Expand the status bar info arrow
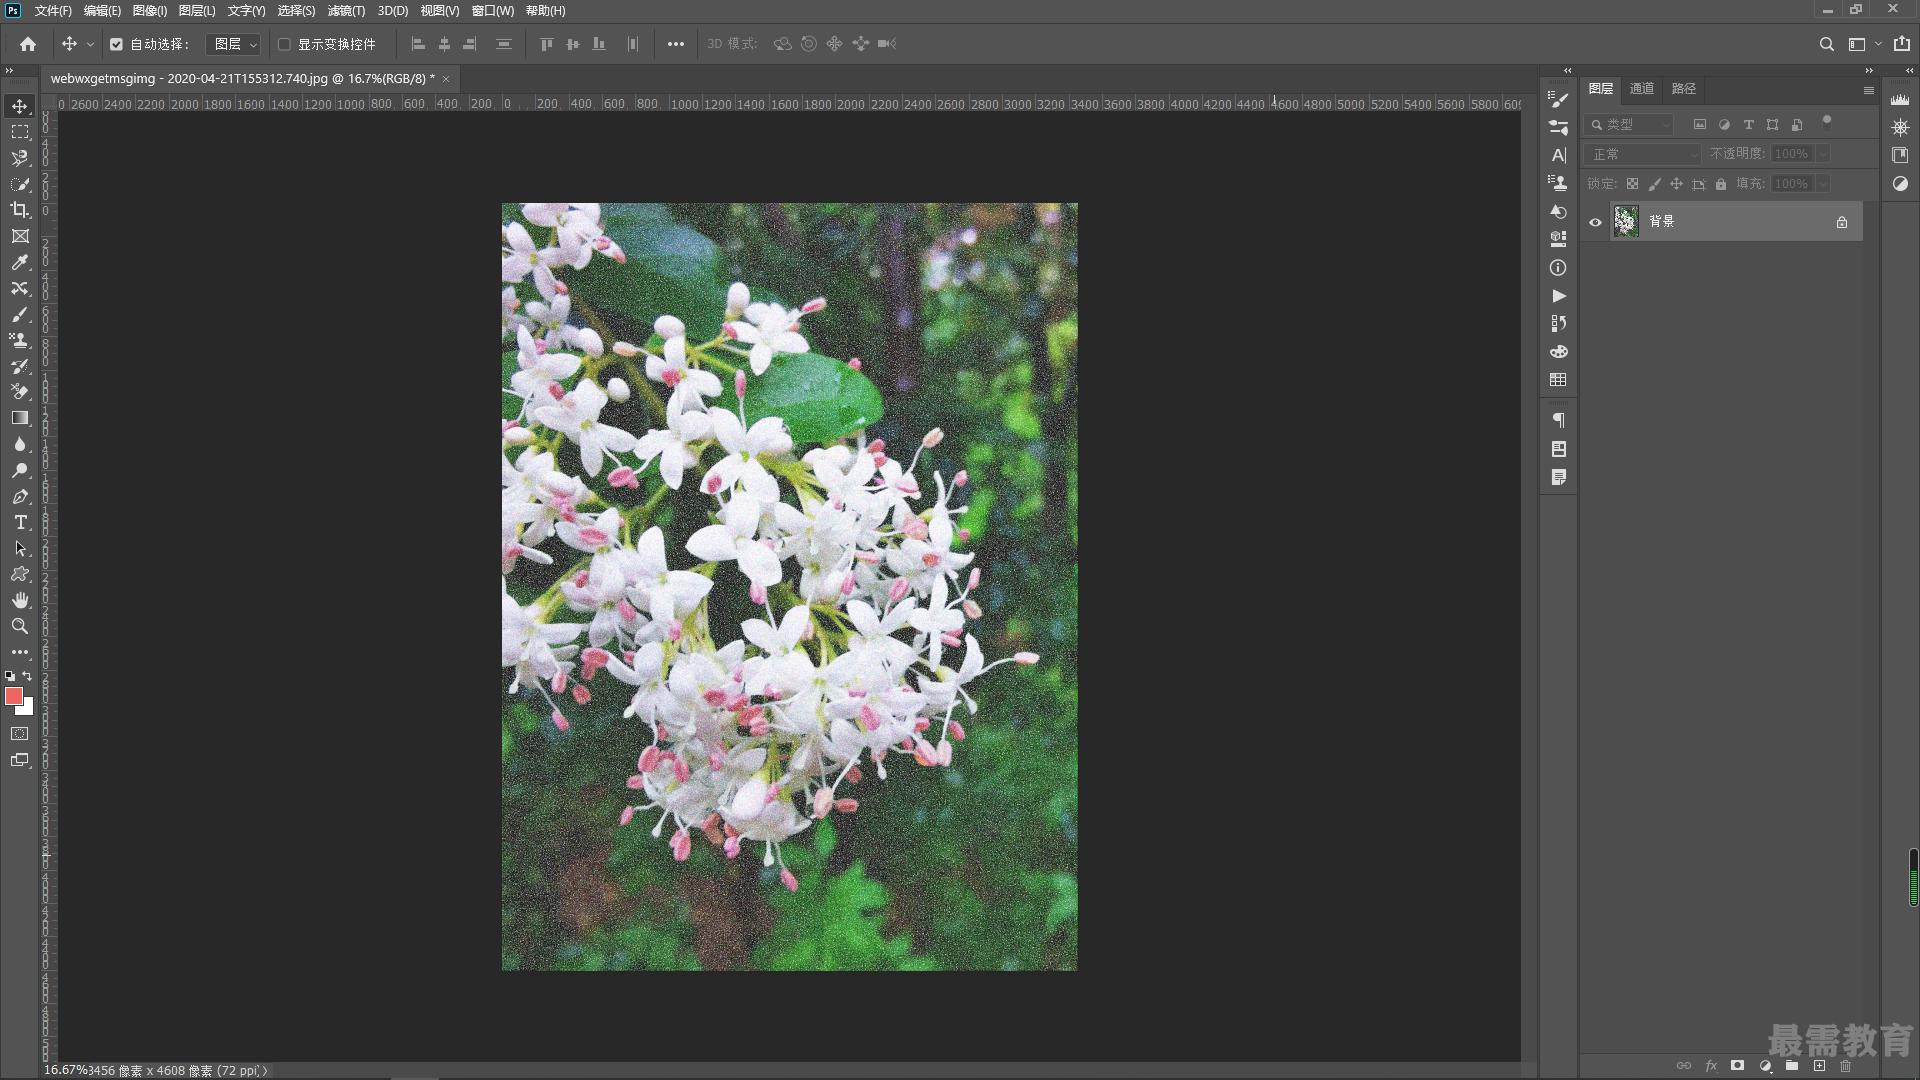Image resolution: width=1920 pixels, height=1080 pixels. 265,1070
